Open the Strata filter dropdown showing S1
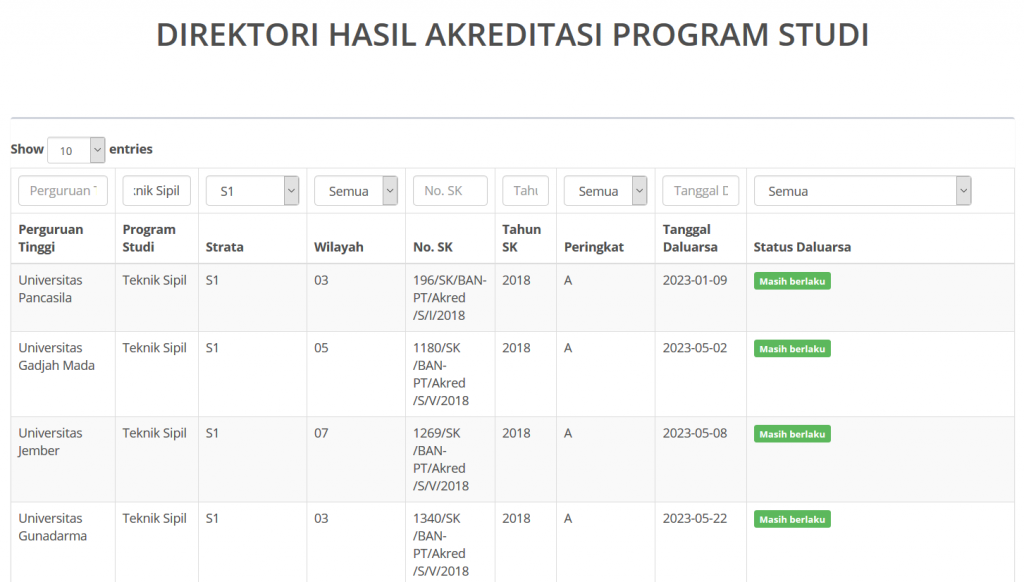1024x582 pixels. pyautogui.click(x=252, y=191)
